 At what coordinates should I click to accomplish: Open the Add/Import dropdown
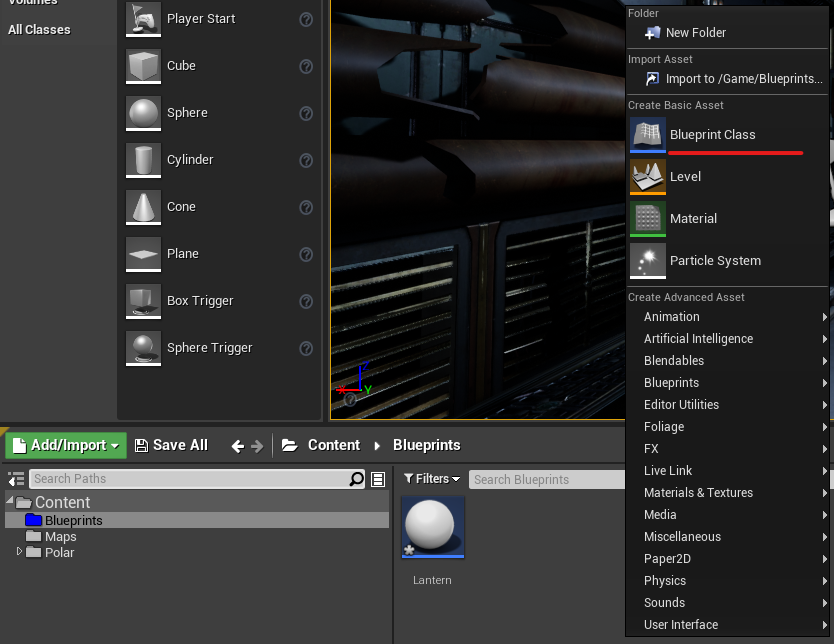(x=66, y=445)
